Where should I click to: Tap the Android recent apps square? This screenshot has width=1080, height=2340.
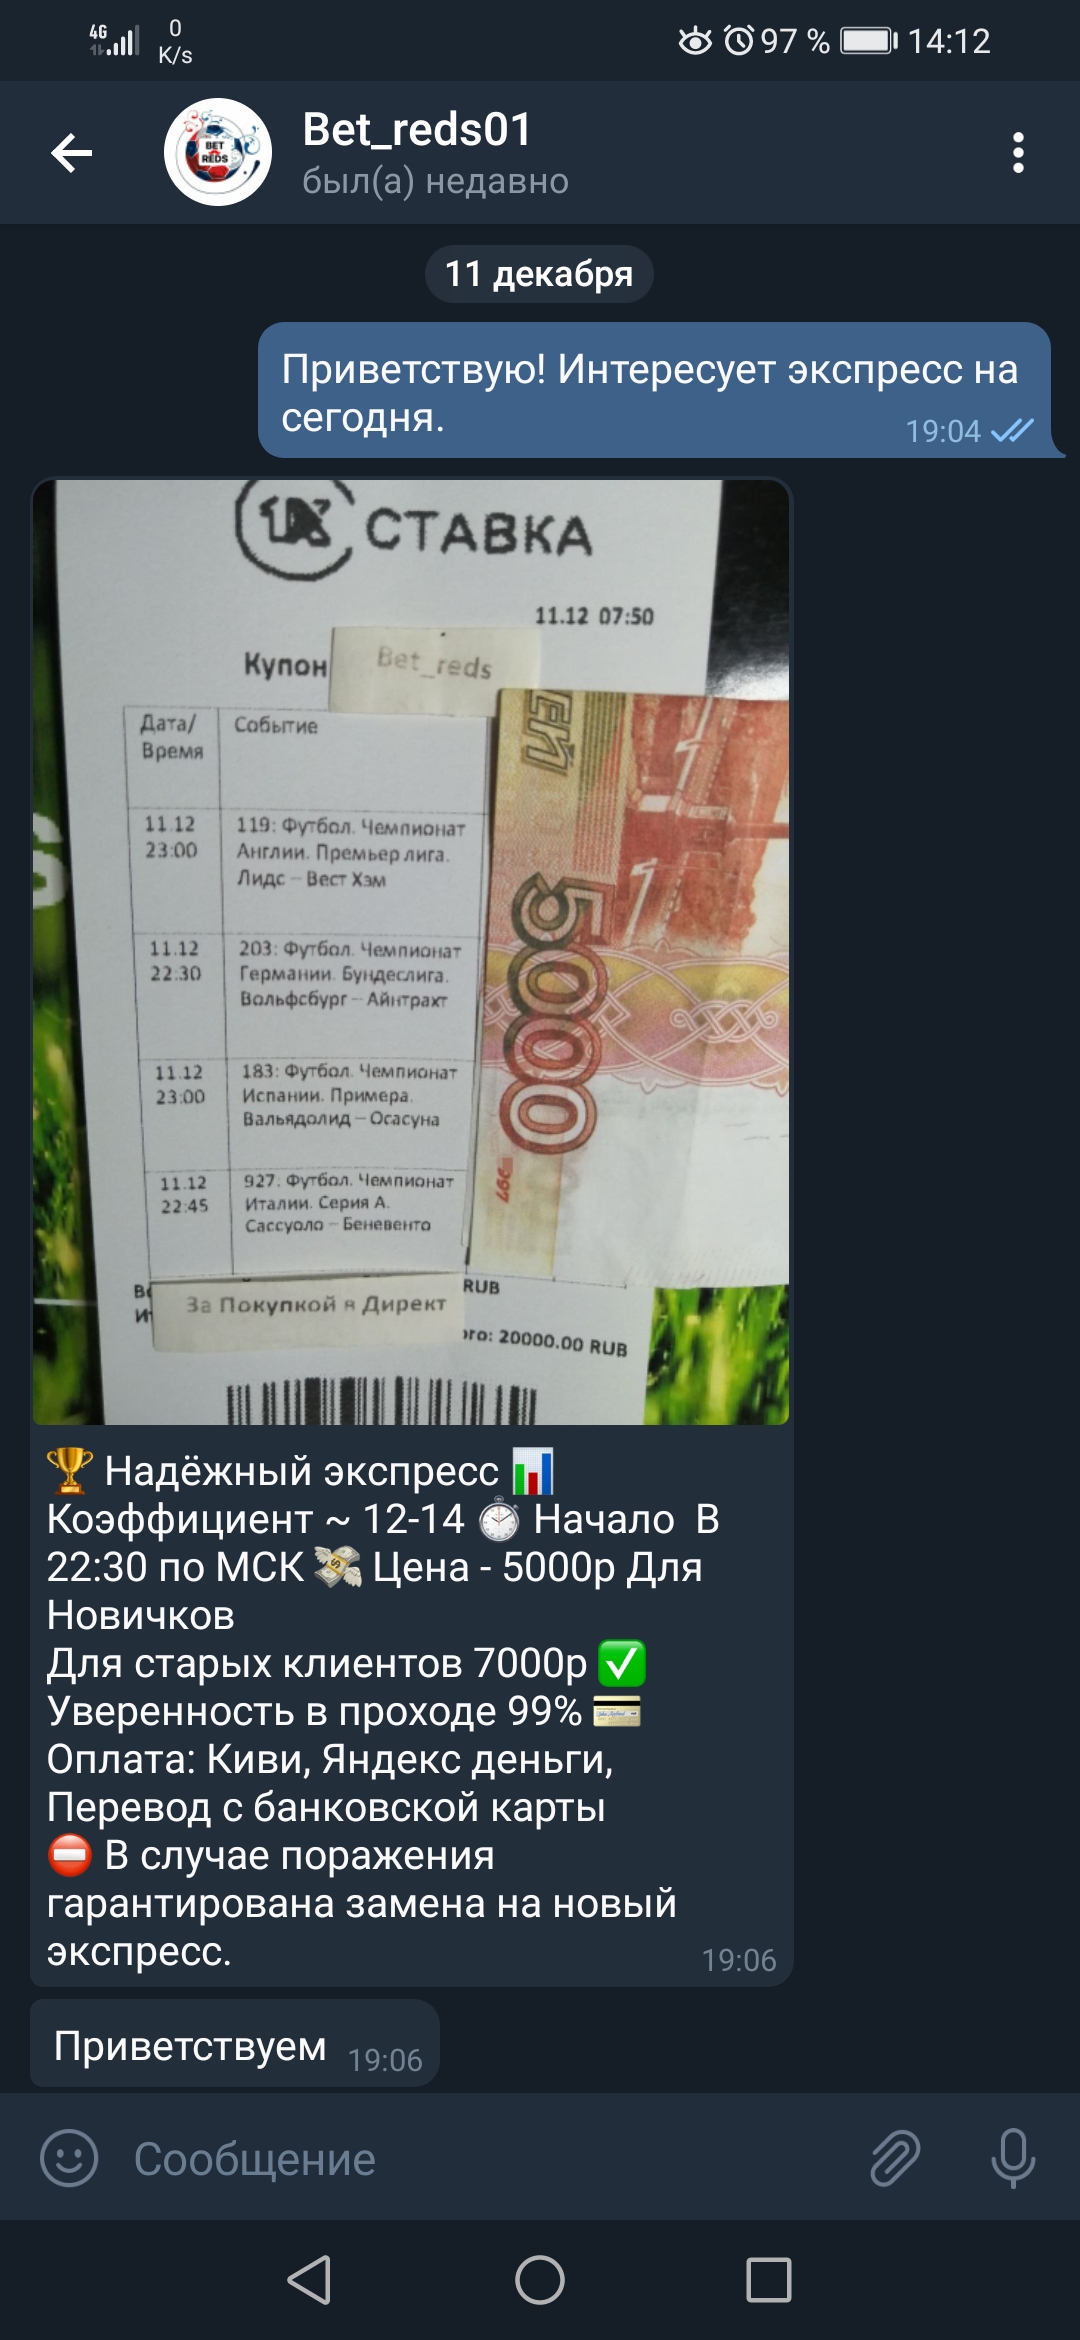point(769,2280)
